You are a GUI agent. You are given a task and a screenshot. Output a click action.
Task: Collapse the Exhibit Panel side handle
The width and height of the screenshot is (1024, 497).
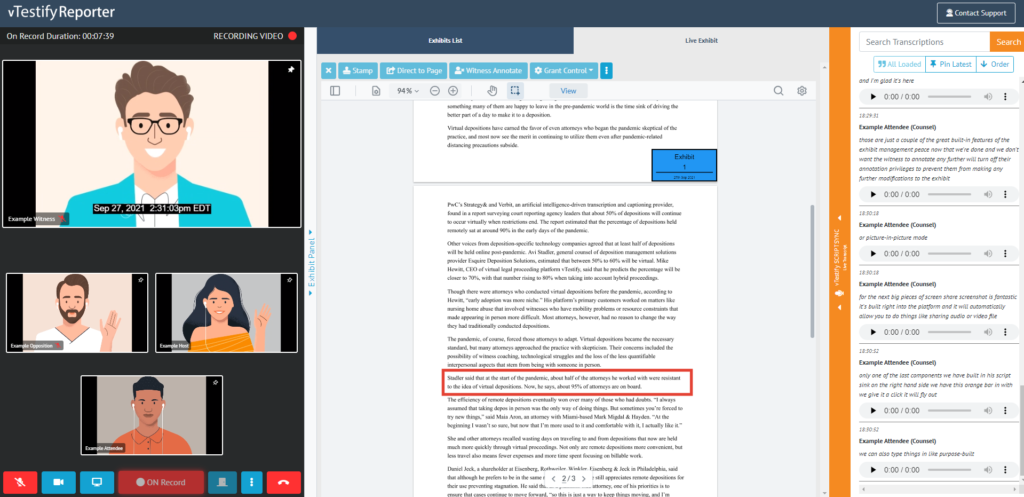(311, 263)
